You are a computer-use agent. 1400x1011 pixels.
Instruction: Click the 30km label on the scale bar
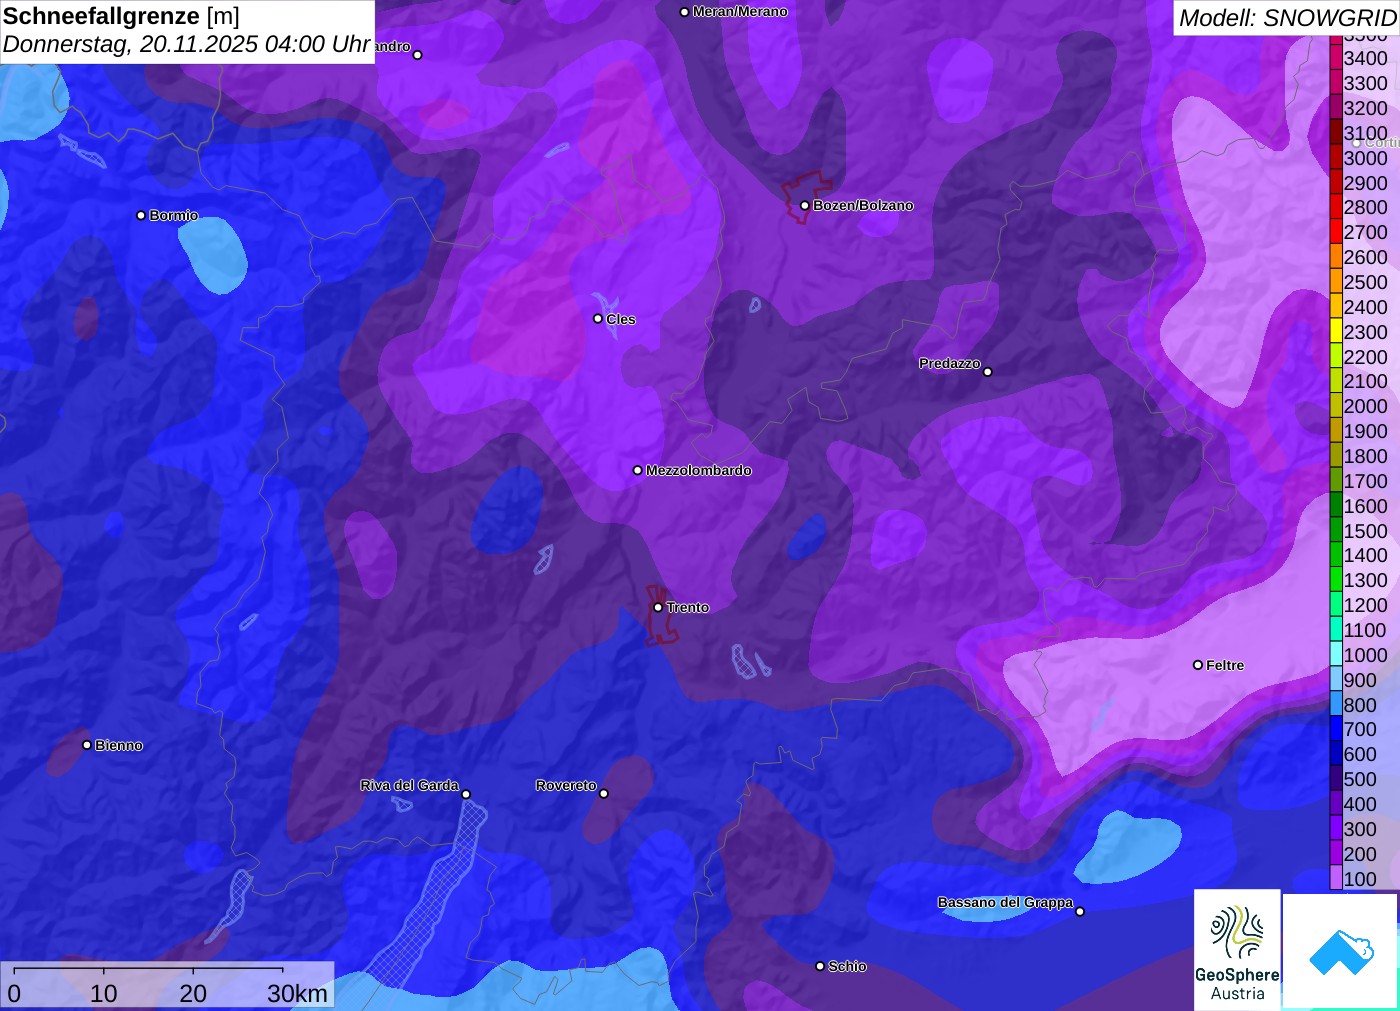click(x=297, y=993)
